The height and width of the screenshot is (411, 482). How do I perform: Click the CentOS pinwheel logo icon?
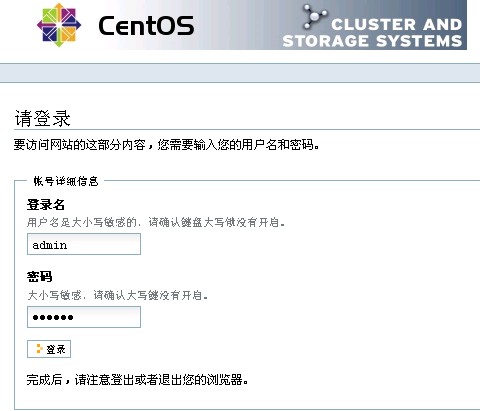click(x=59, y=25)
